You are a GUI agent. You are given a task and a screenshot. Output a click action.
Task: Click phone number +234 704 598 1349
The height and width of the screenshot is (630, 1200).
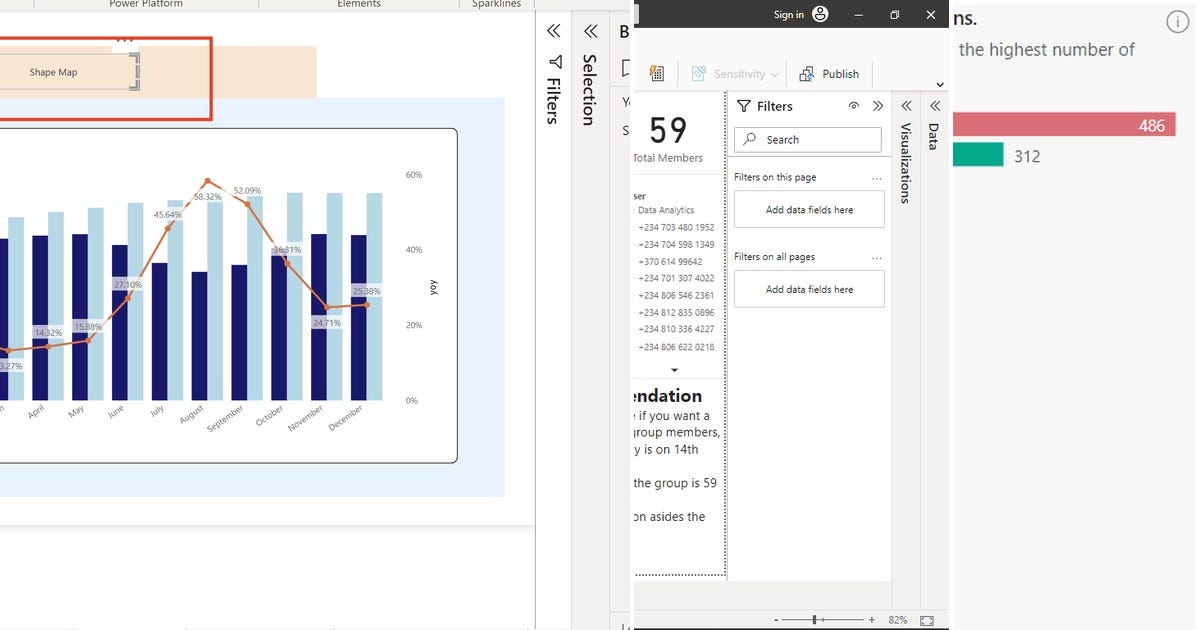(676, 245)
